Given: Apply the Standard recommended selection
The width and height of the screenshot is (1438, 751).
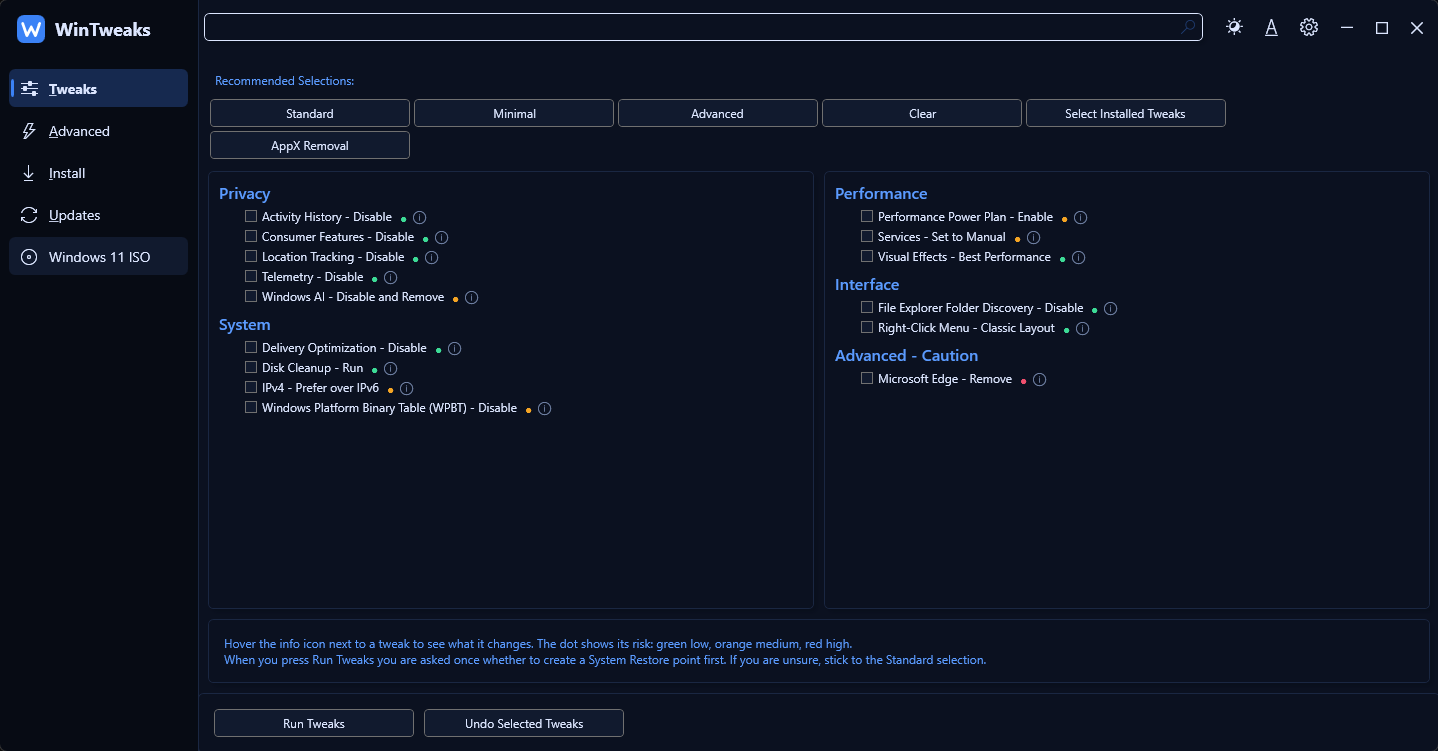Looking at the screenshot, I should pyautogui.click(x=310, y=113).
